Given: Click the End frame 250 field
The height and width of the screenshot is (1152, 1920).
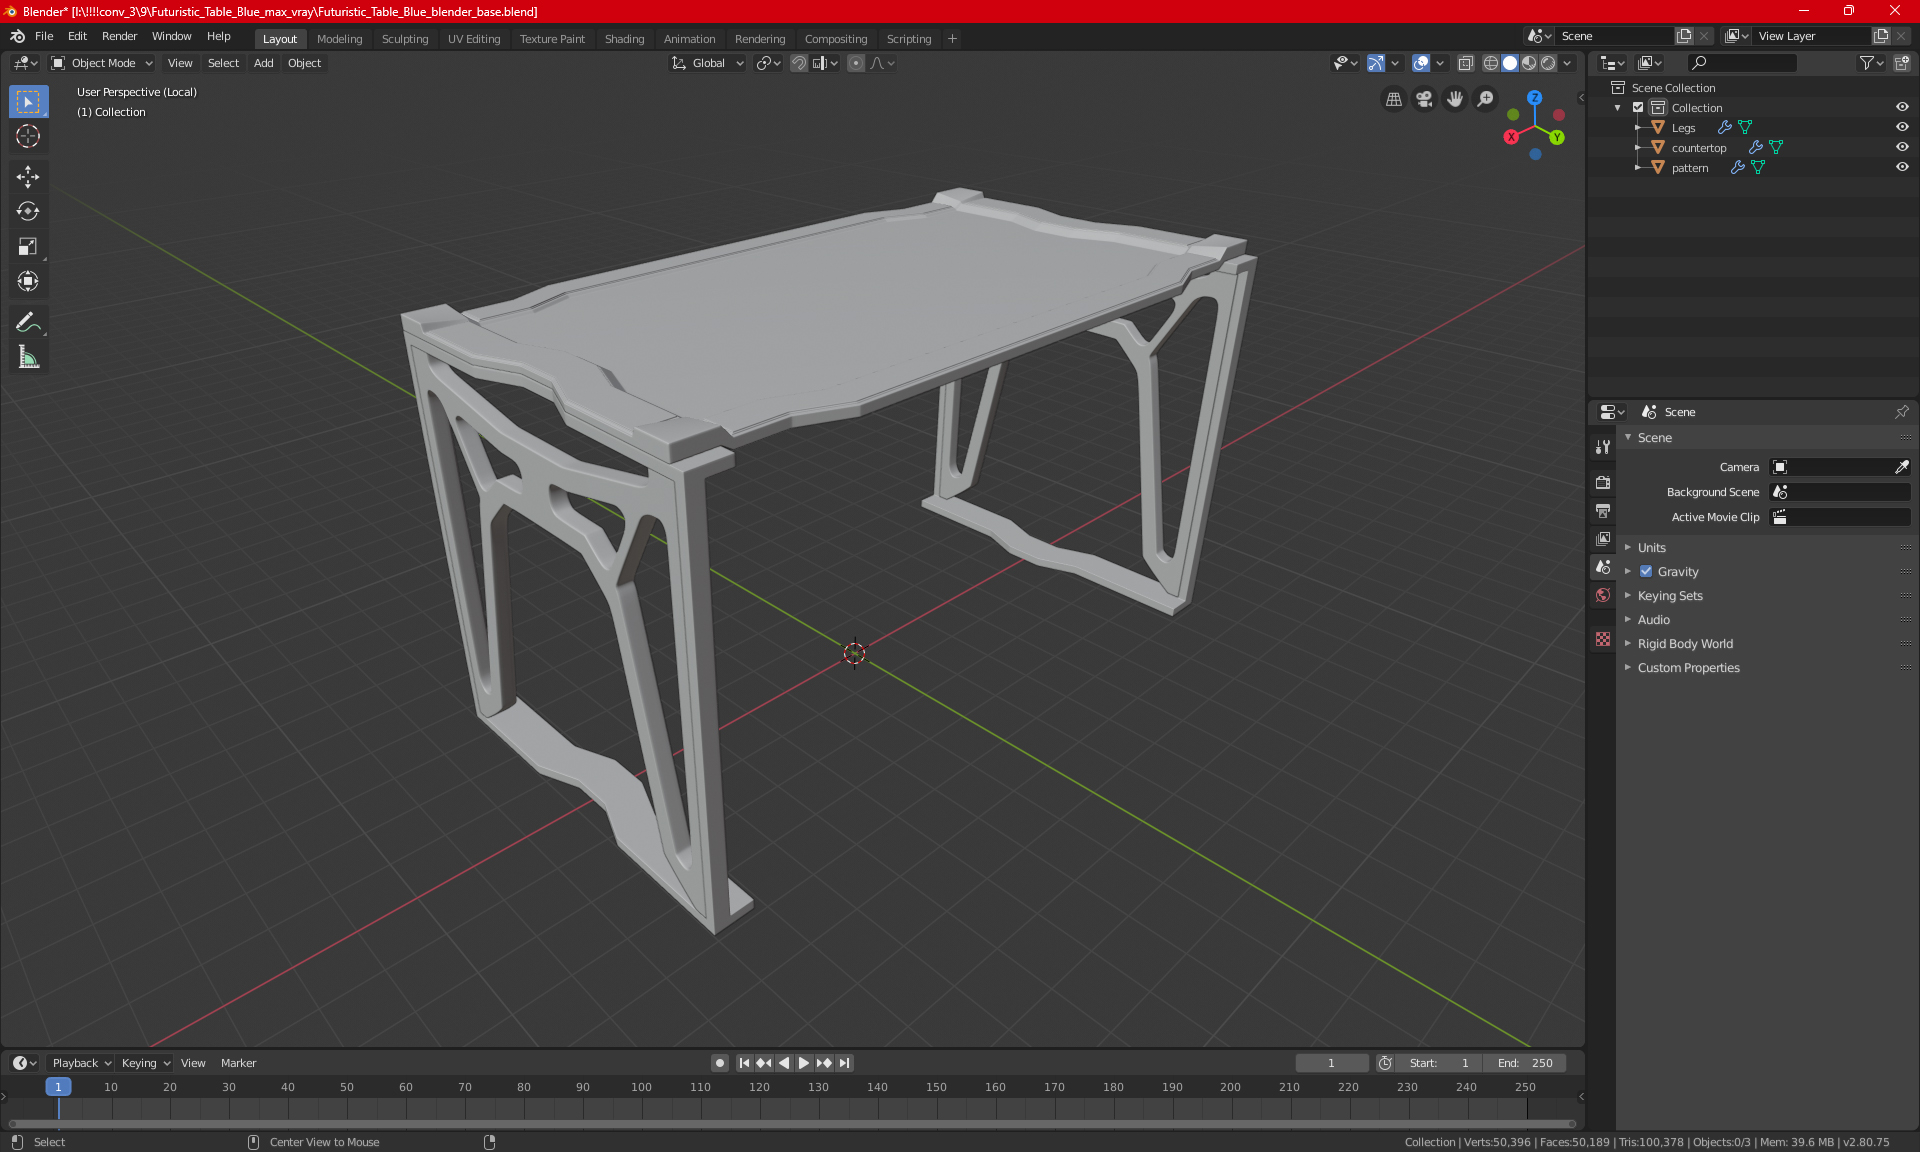Looking at the screenshot, I should click(1525, 1063).
